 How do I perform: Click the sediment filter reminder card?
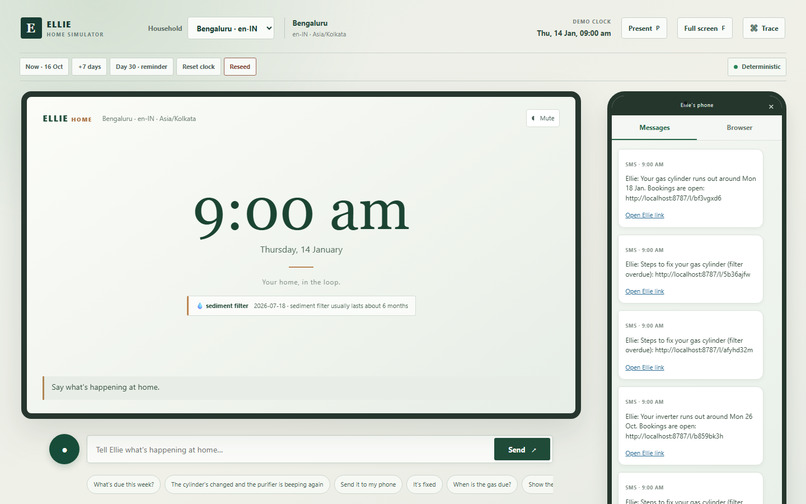(x=301, y=305)
